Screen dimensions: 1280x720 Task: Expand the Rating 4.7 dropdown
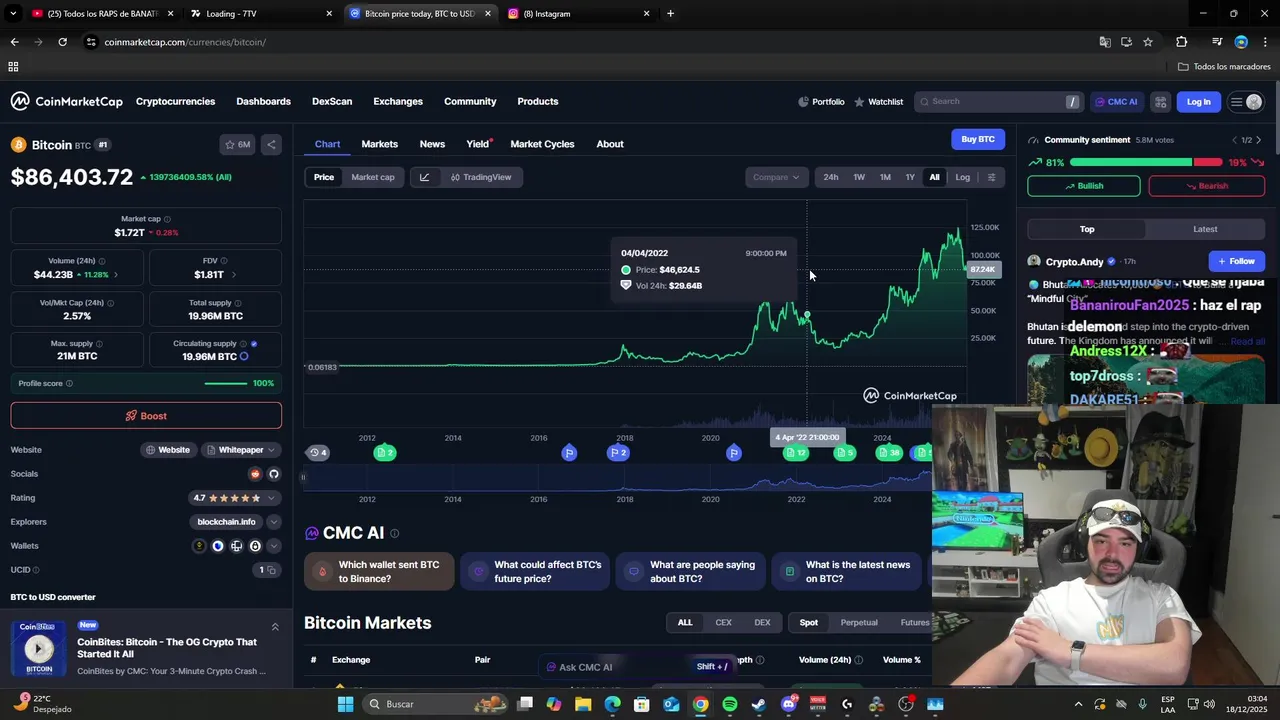coord(271,498)
